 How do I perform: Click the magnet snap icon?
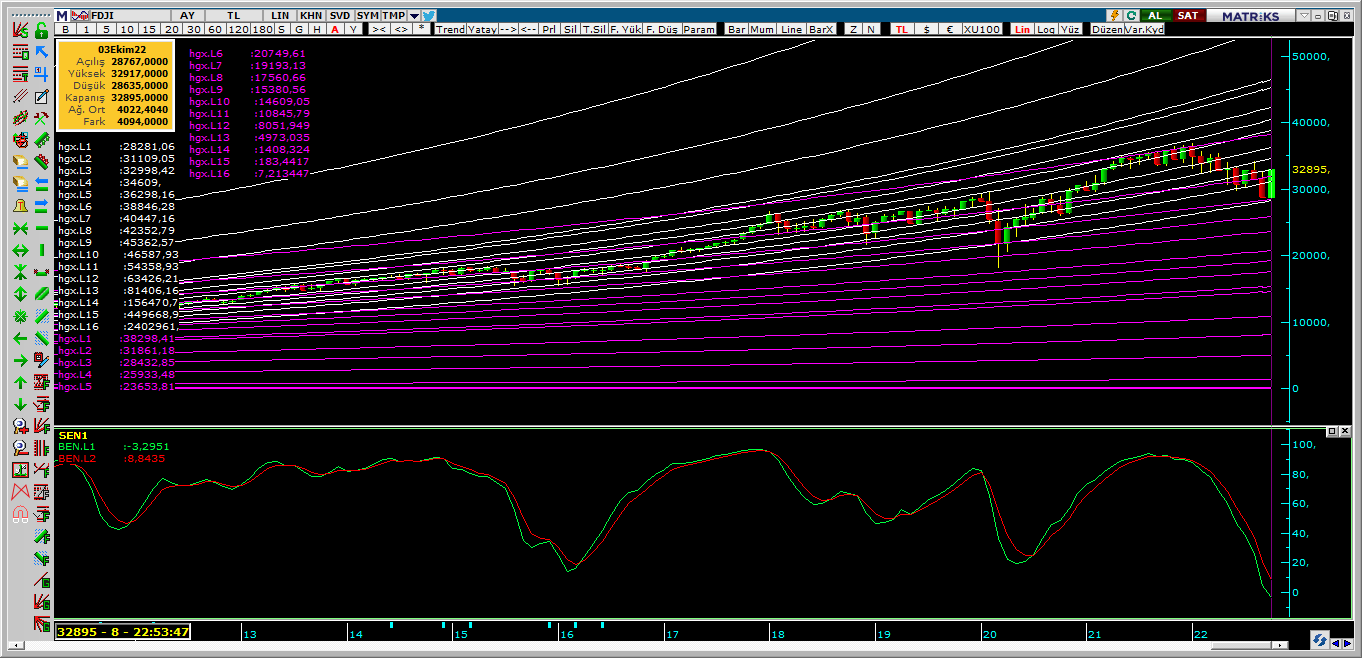click(x=20, y=513)
